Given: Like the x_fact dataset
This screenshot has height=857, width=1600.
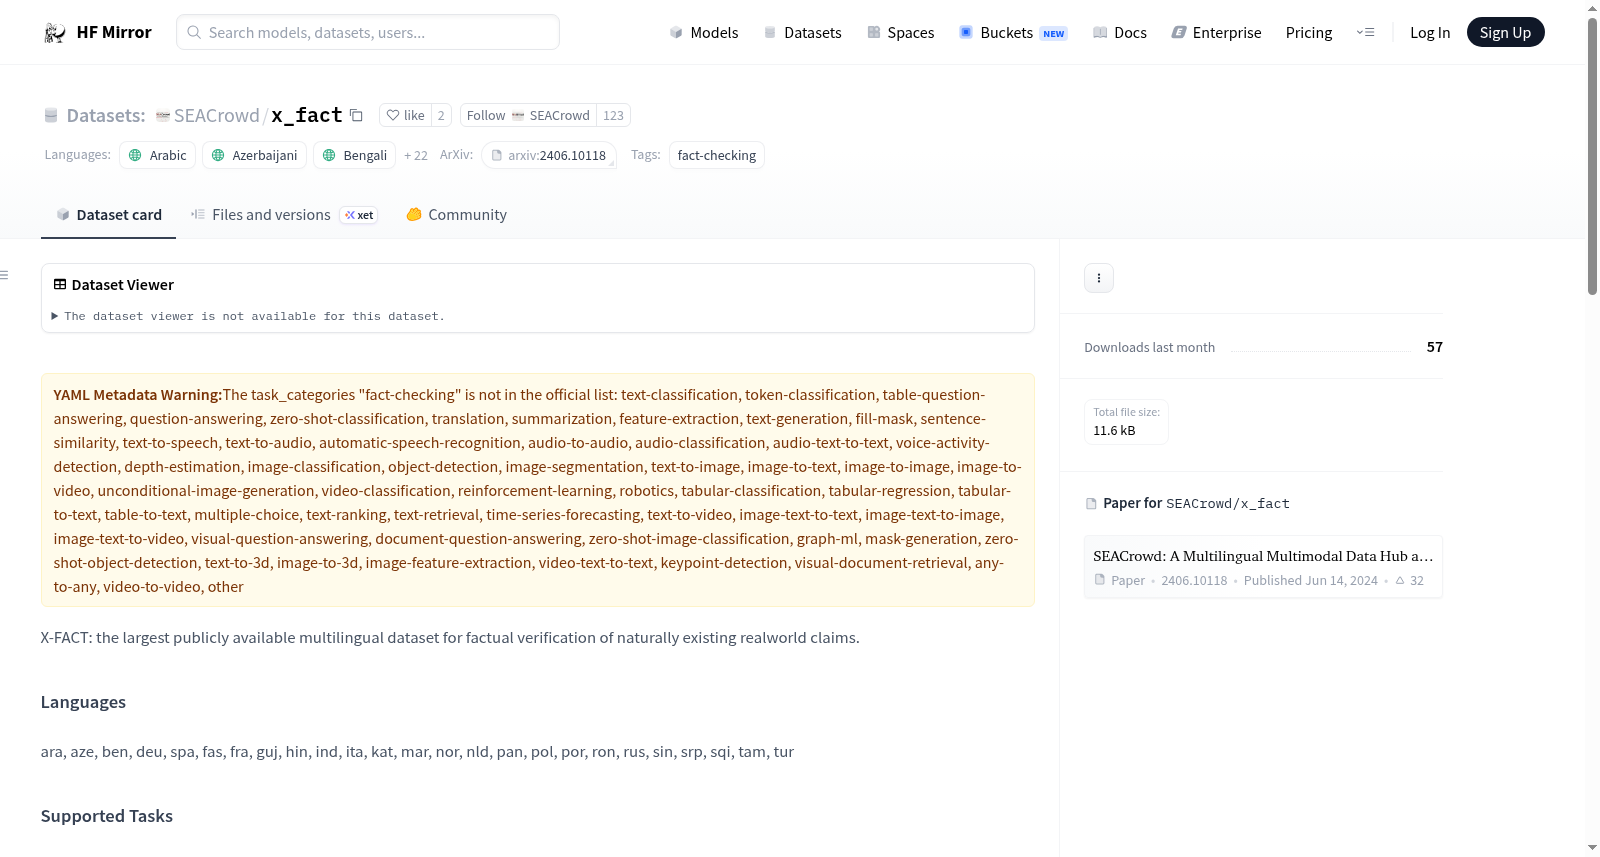Looking at the screenshot, I should (406, 116).
